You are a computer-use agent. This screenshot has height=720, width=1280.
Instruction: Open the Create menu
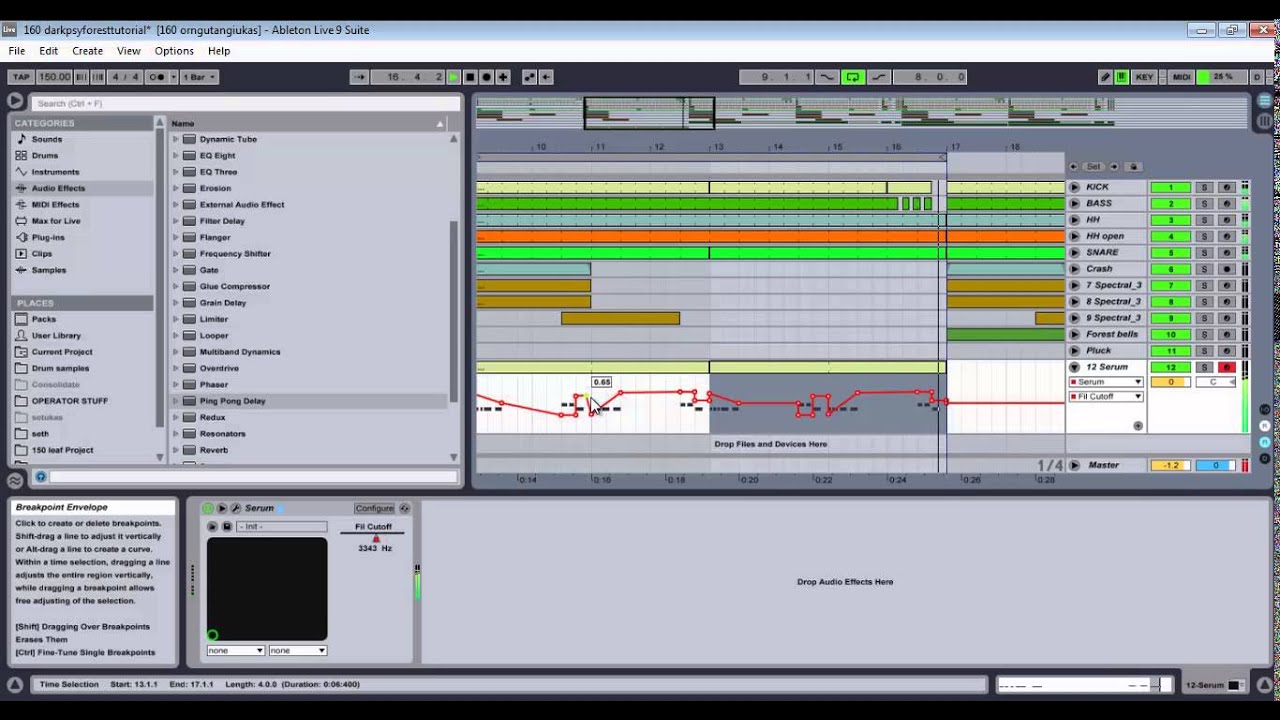[87, 51]
